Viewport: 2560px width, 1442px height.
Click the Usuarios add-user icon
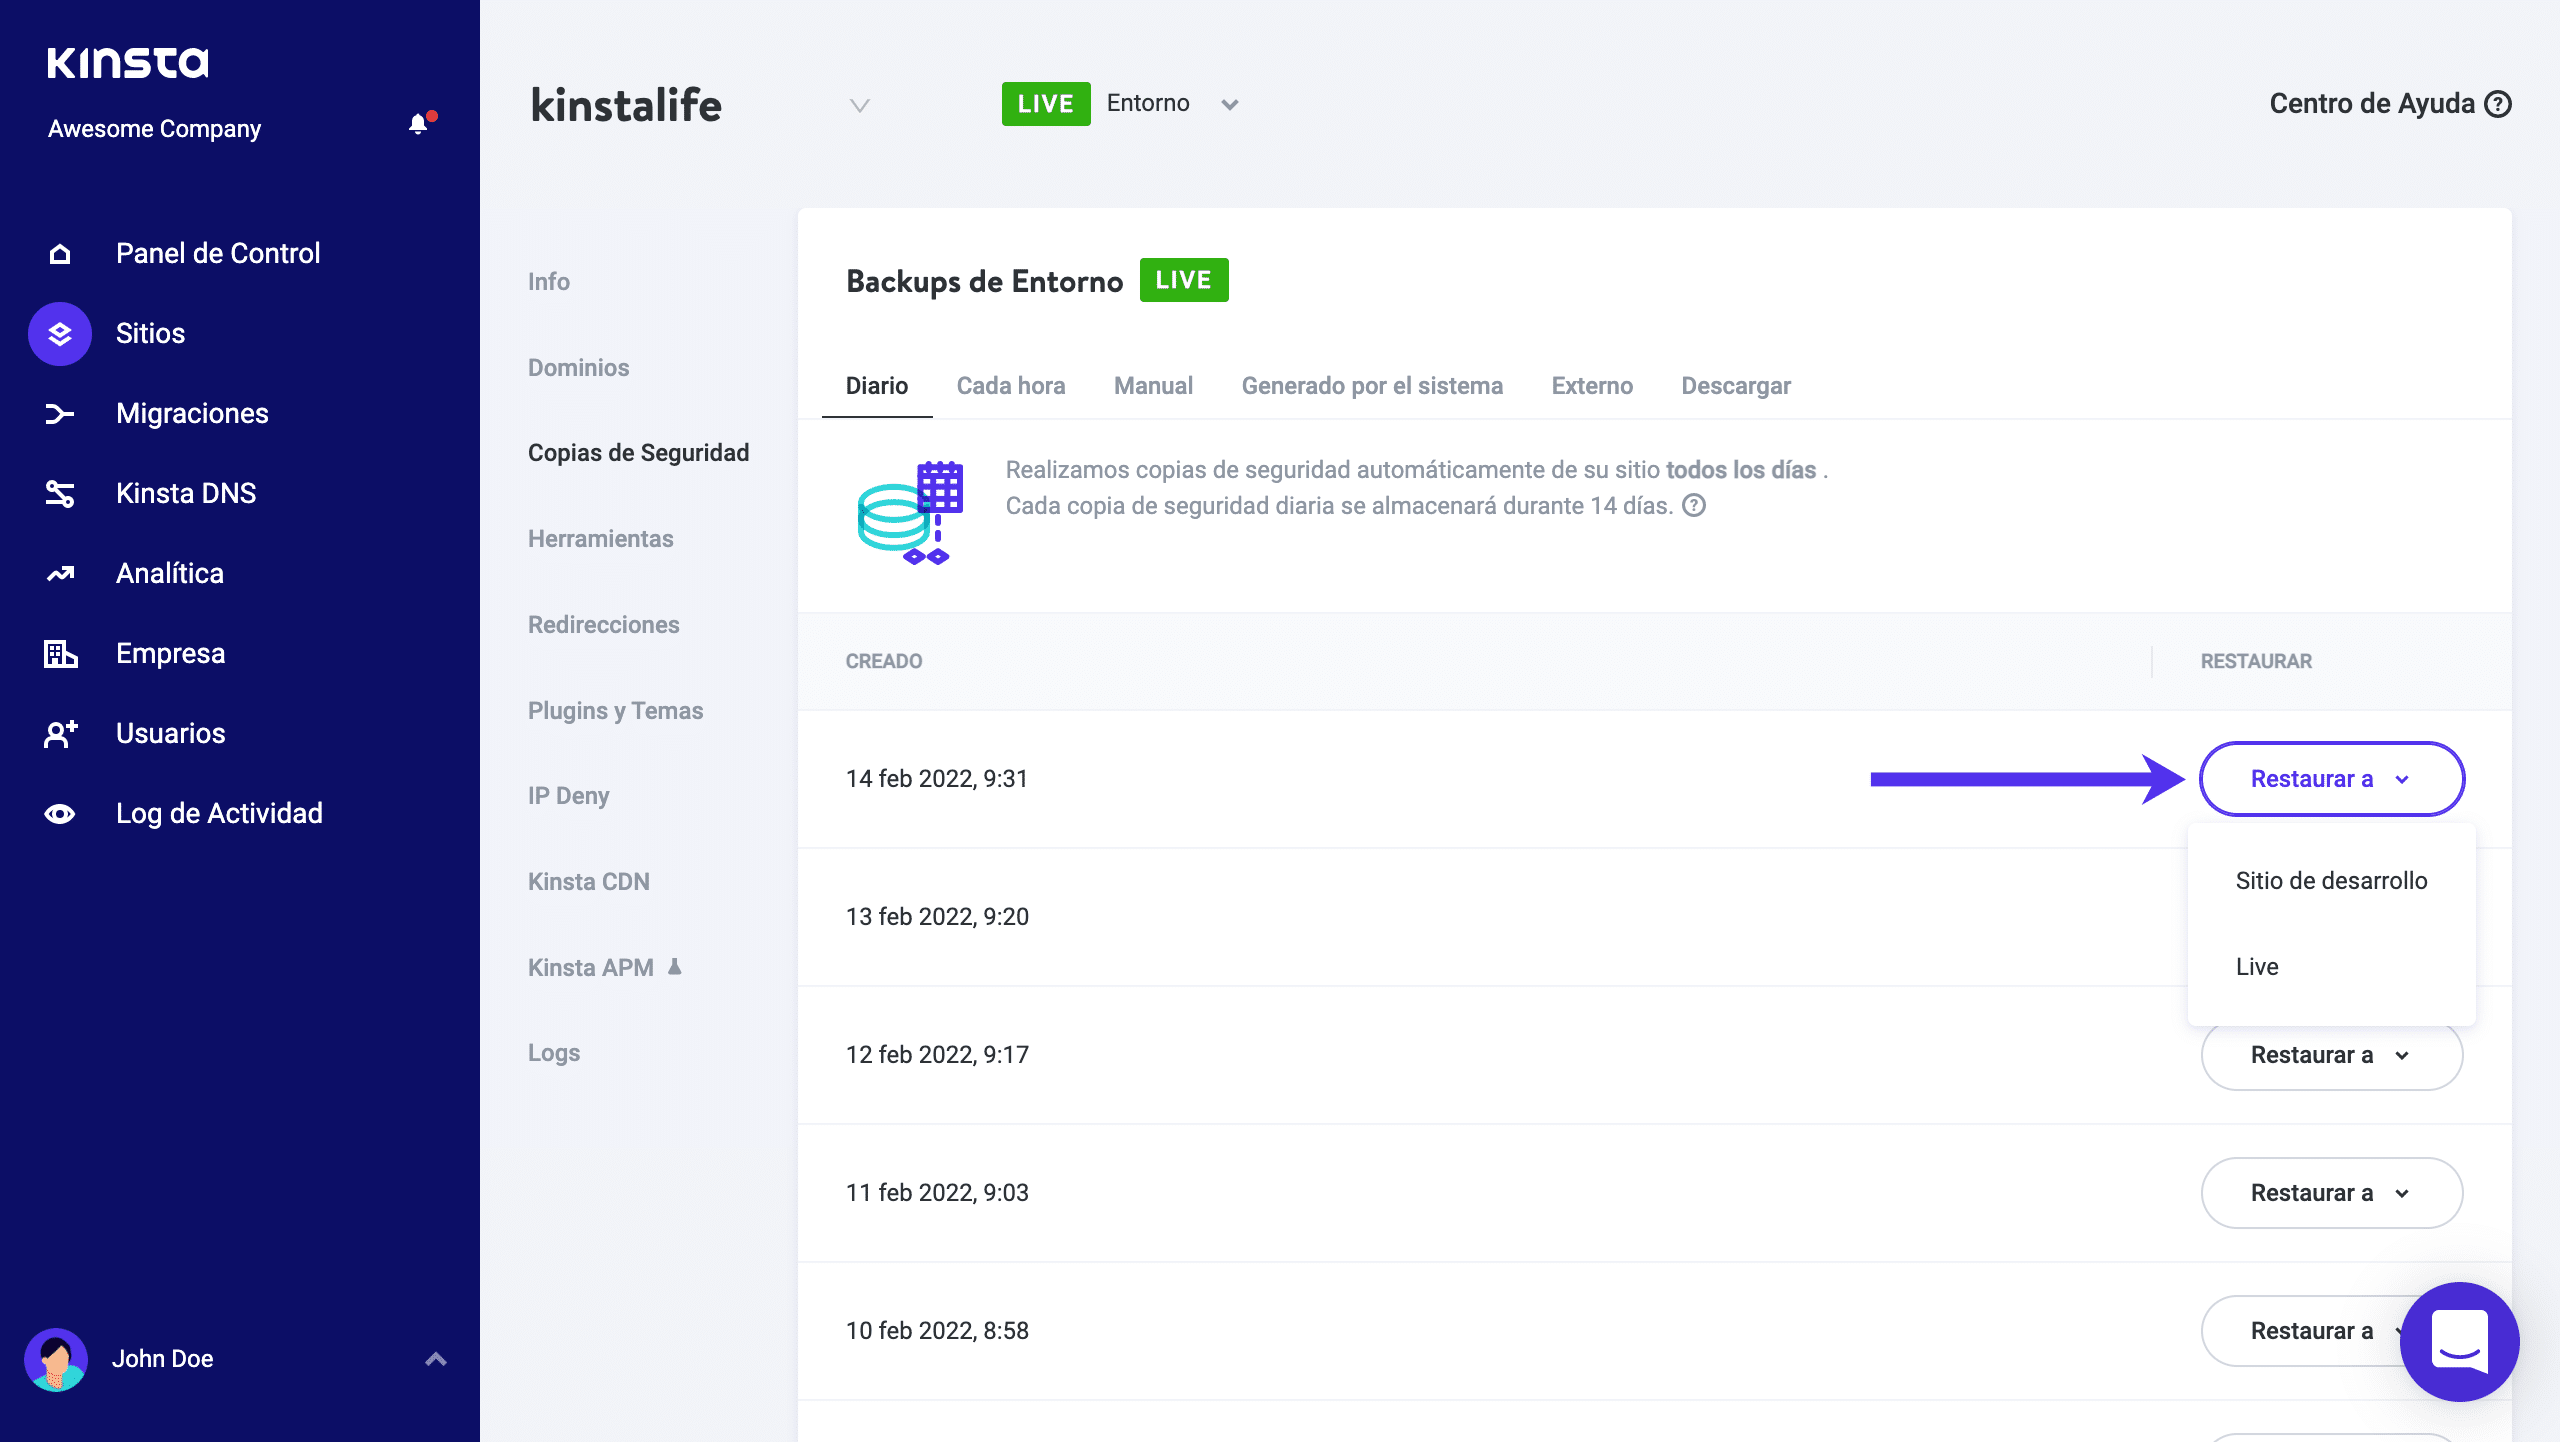click(60, 734)
